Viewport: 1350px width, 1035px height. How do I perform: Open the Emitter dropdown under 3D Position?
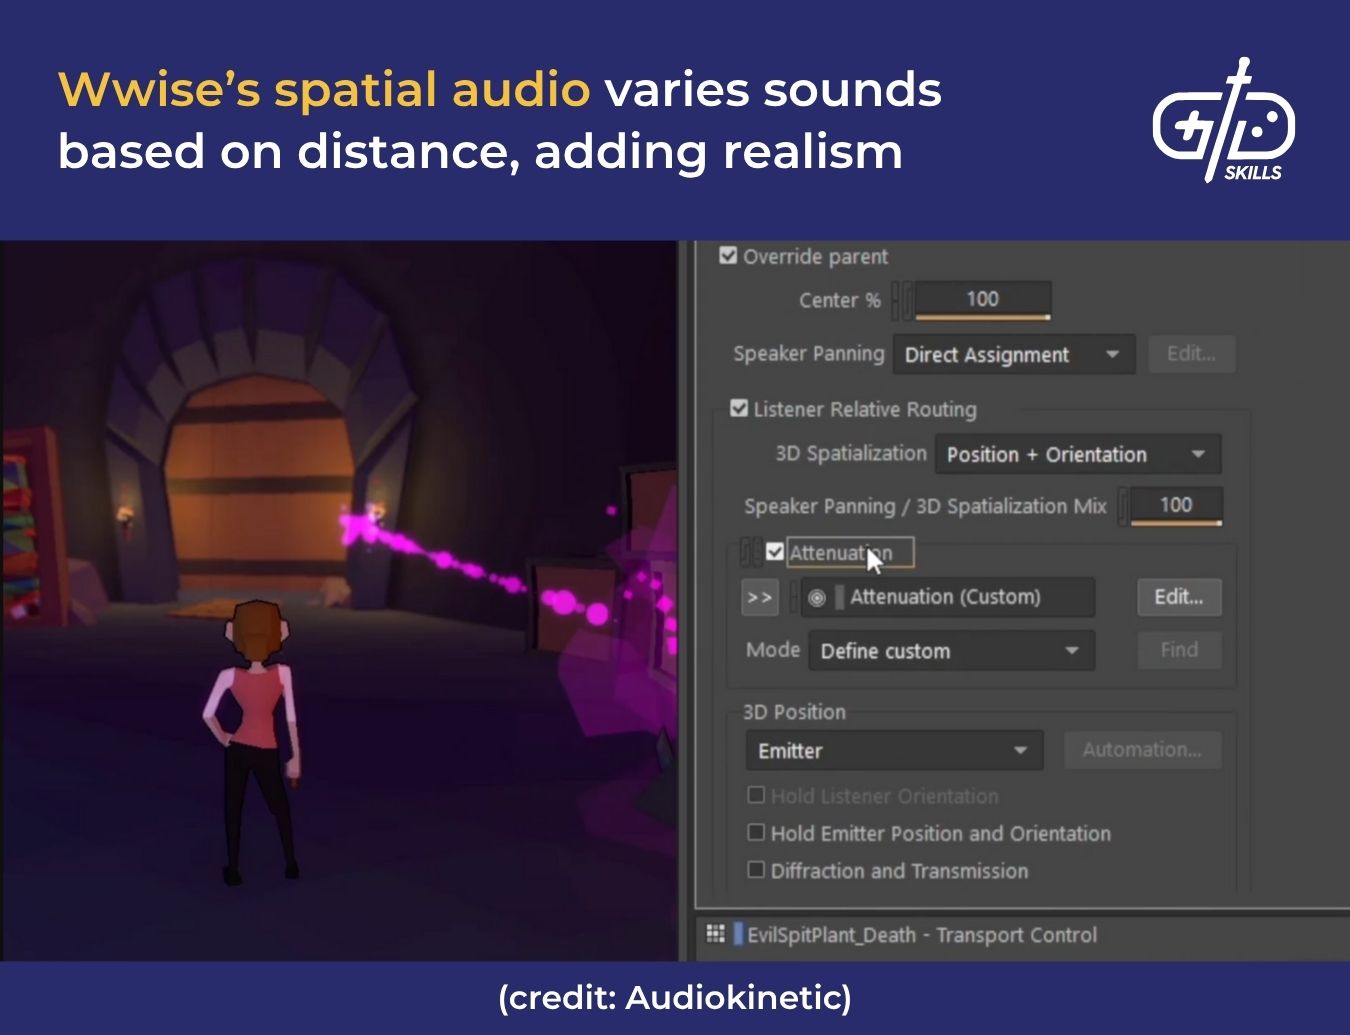(893, 750)
